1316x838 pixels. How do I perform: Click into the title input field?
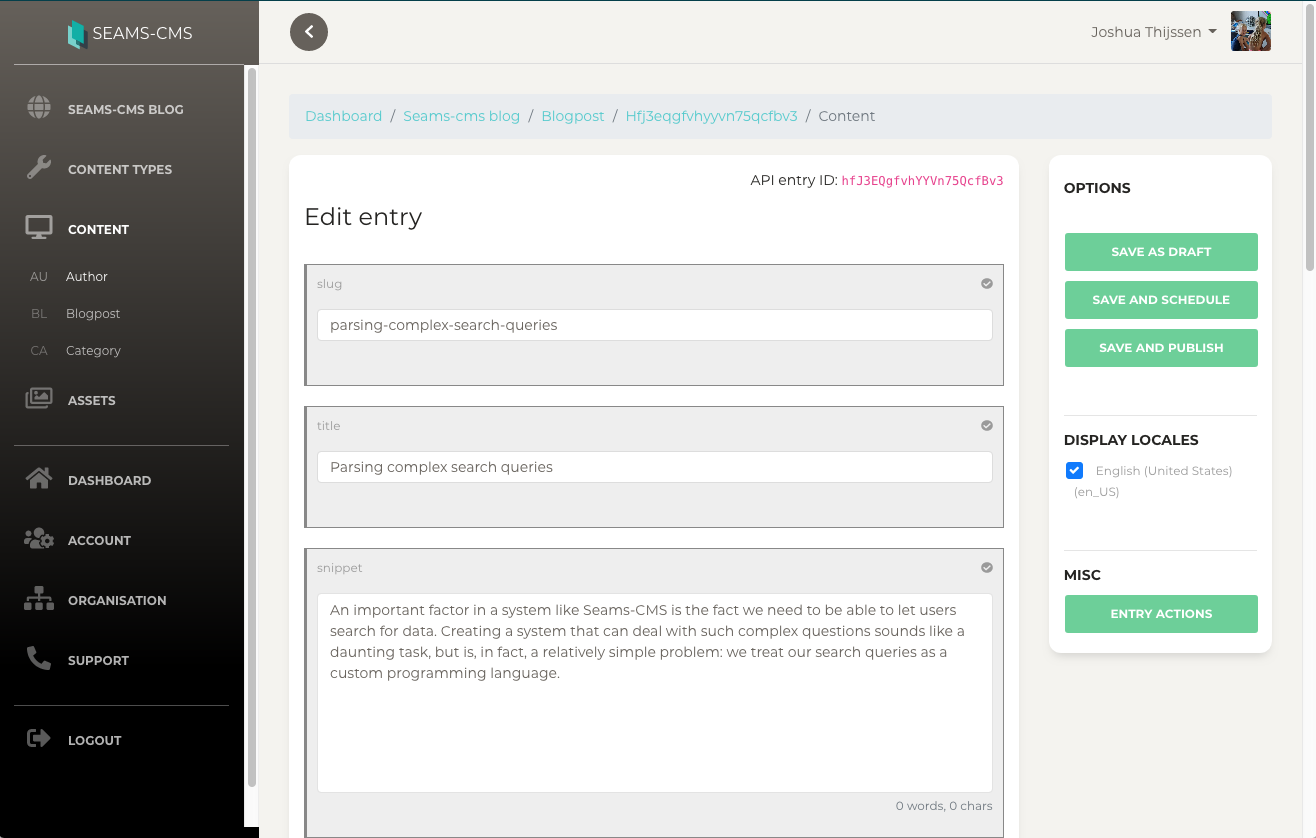coord(655,467)
